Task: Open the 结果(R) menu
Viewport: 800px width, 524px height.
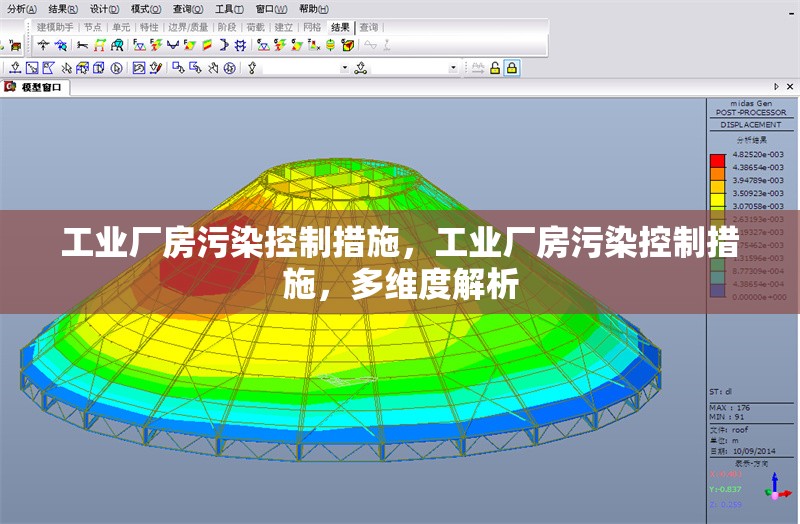Action: [63, 9]
